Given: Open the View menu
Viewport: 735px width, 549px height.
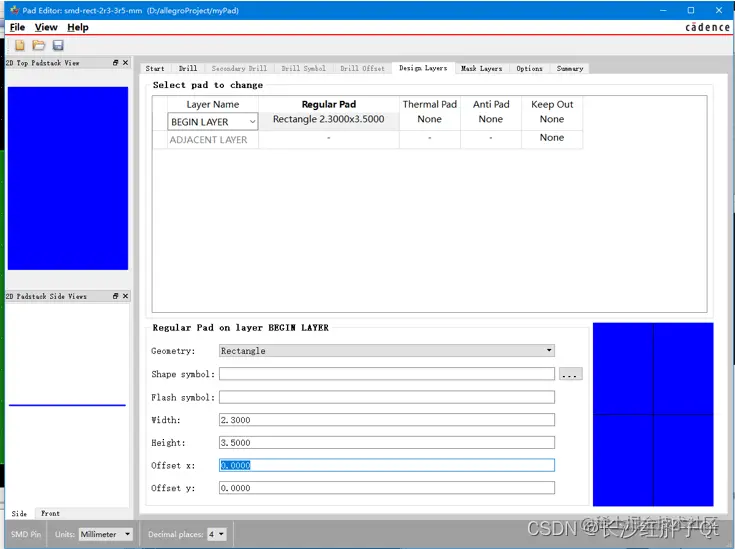Looking at the screenshot, I should 46,27.
